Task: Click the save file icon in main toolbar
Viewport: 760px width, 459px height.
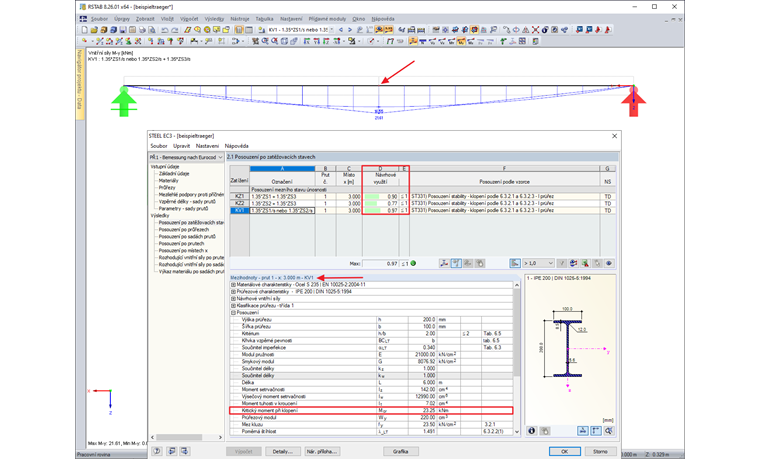Action: point(123,30)
